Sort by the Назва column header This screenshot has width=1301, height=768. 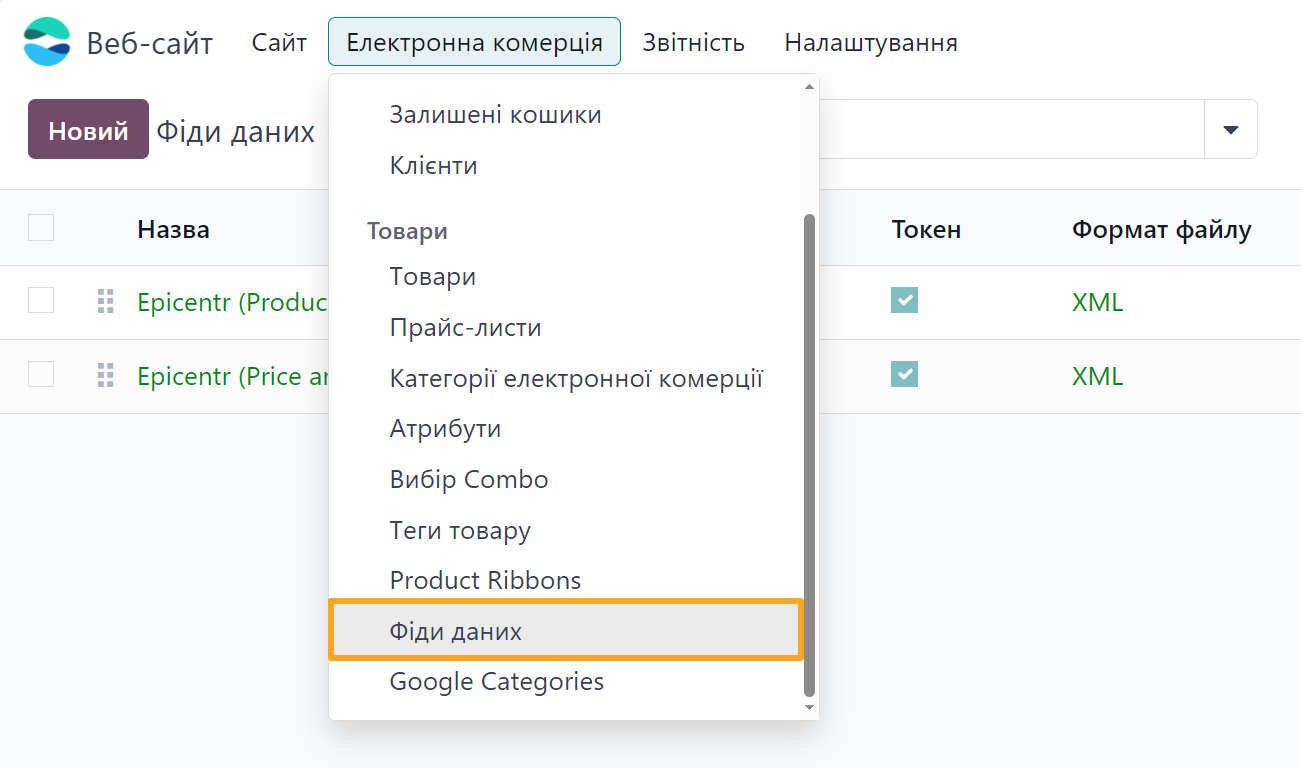(x=173, y=229)
